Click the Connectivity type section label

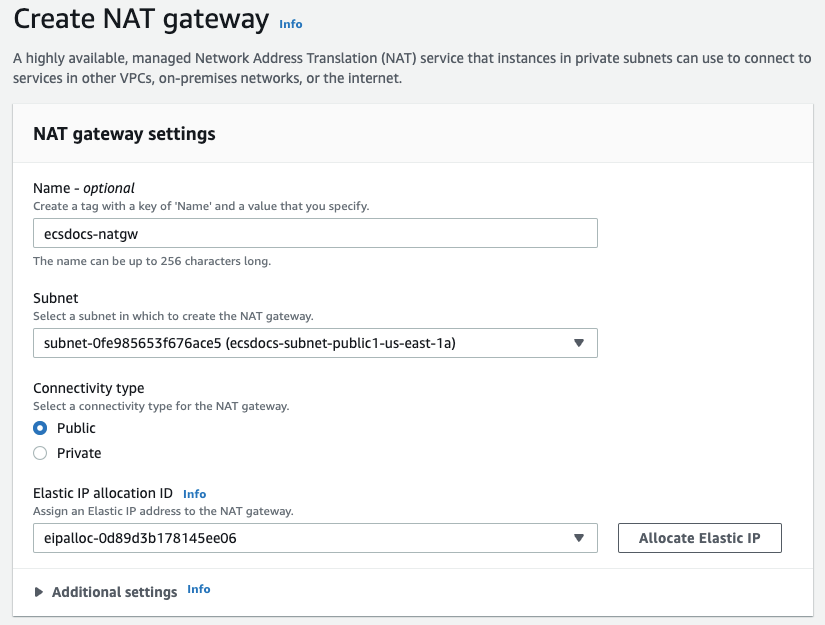coord(92,388)
